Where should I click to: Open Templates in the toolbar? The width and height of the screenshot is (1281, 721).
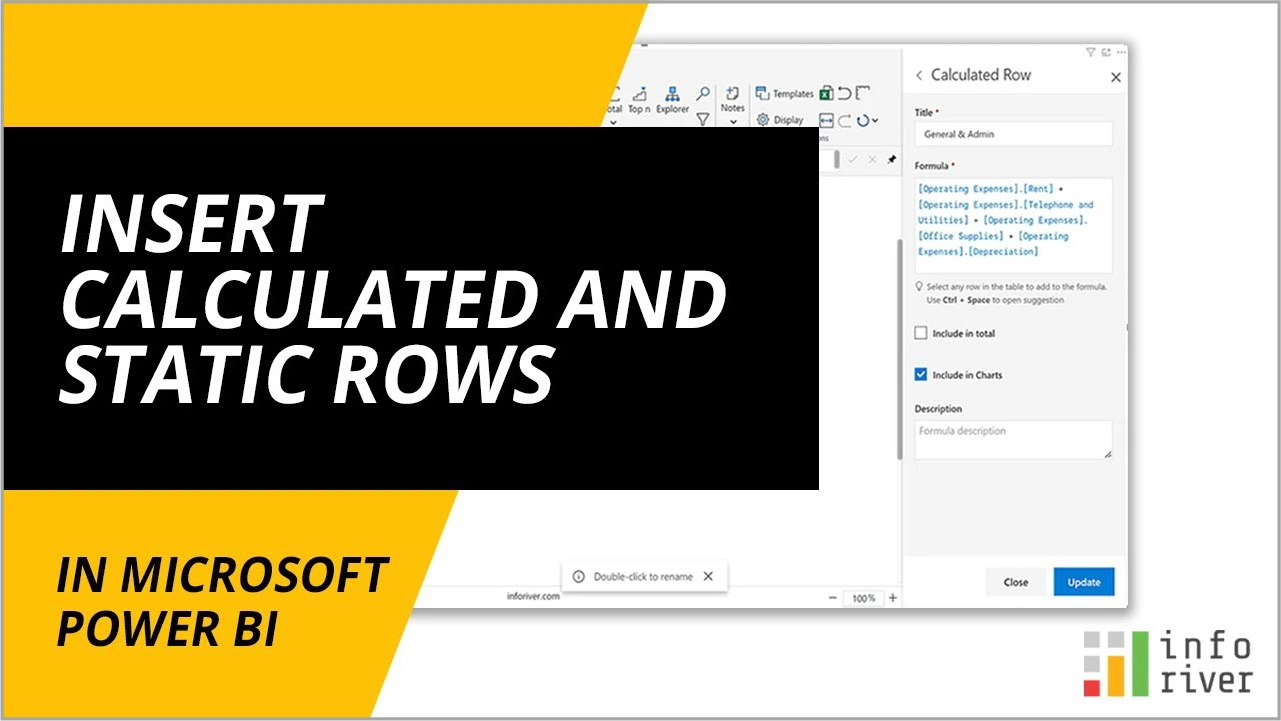[x=784, y=94]
